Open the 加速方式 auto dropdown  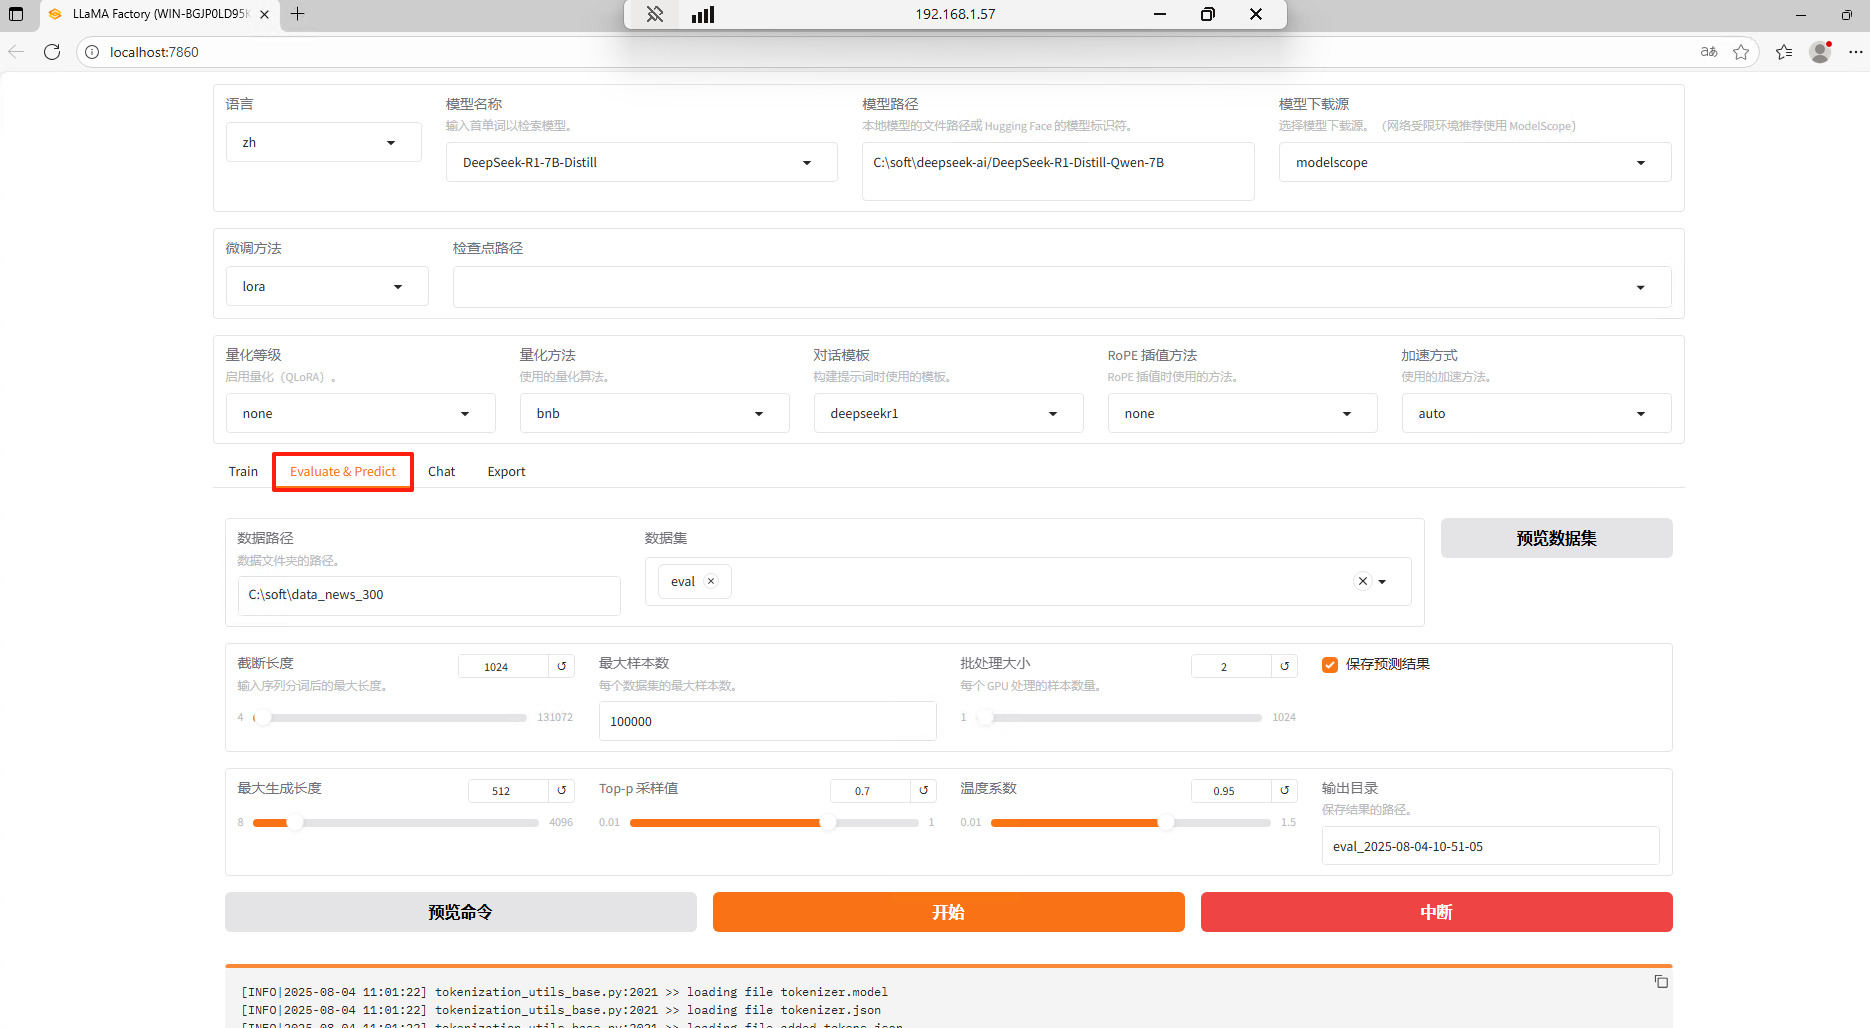click(x=1536, y=413)
